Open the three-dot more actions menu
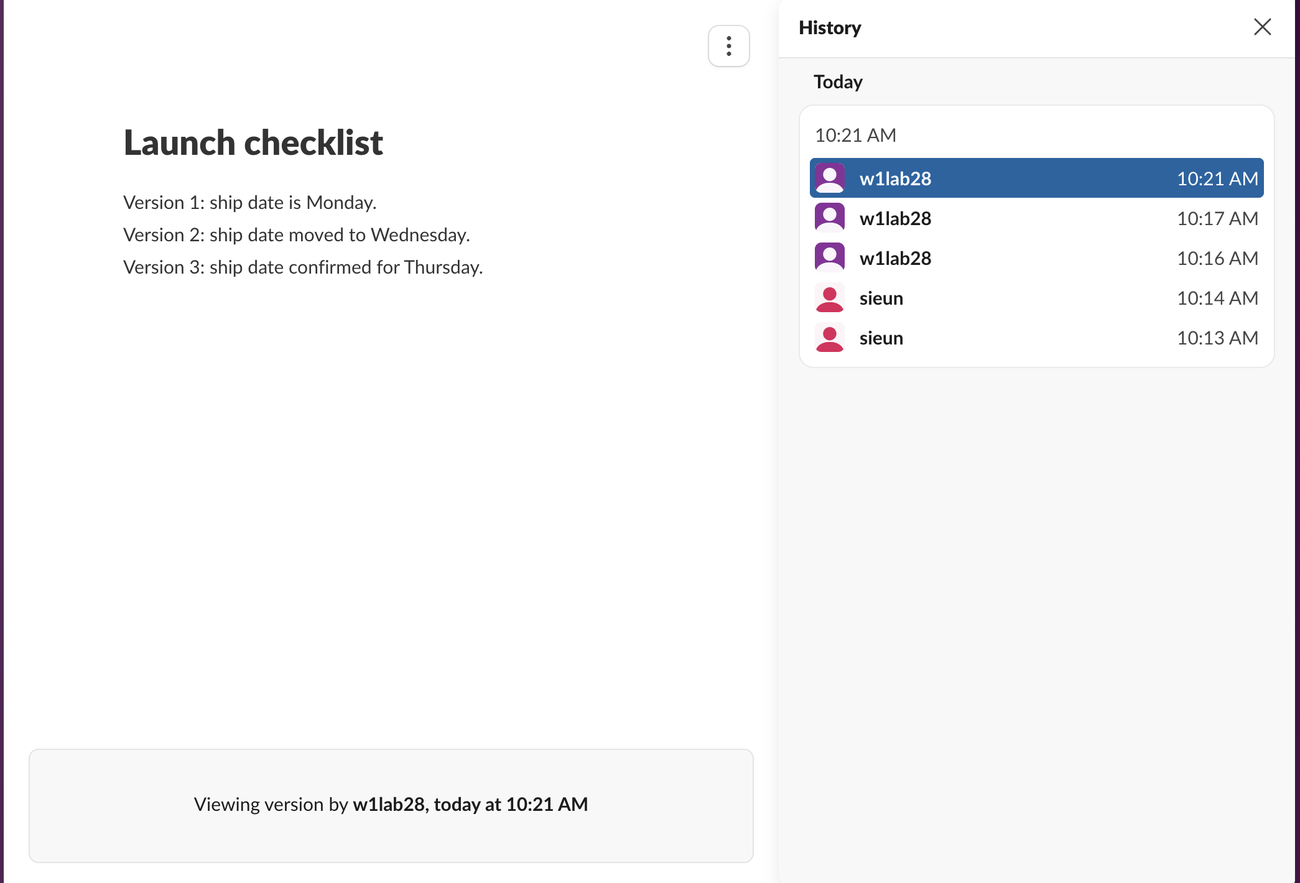 729,46
